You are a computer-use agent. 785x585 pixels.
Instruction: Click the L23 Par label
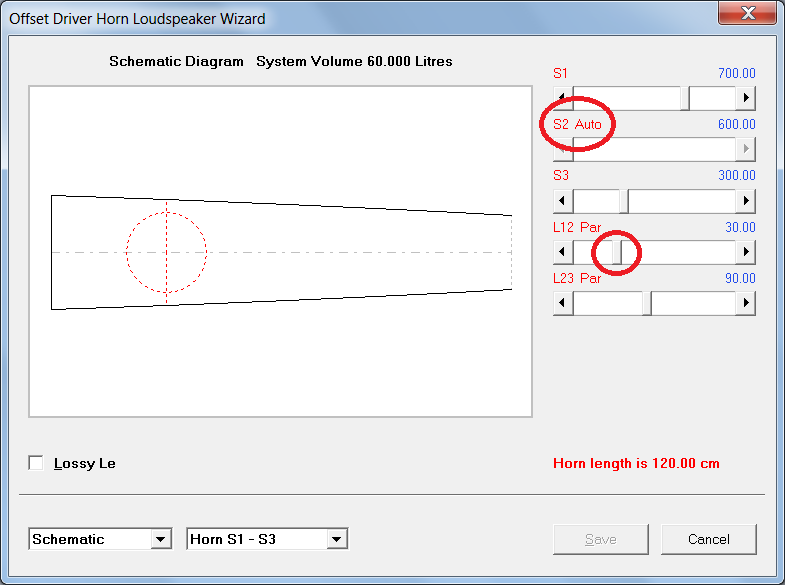(x=577, y=278)
